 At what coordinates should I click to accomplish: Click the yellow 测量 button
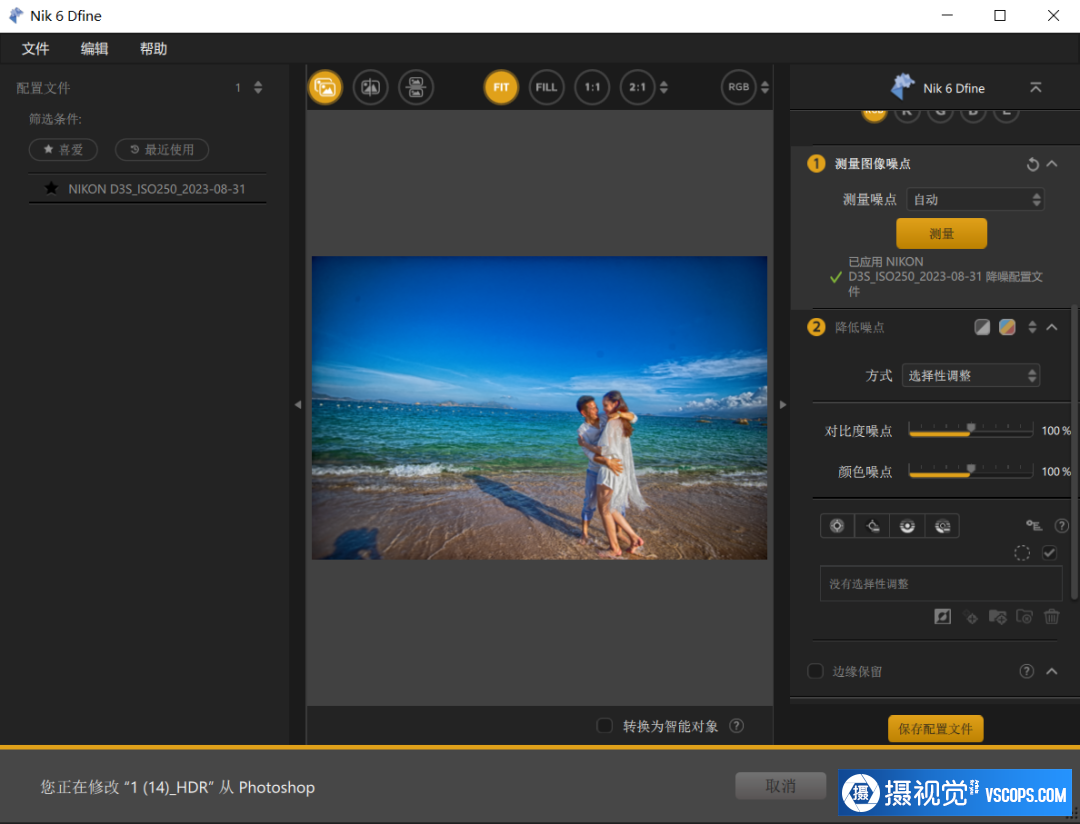tap(941, 233)
